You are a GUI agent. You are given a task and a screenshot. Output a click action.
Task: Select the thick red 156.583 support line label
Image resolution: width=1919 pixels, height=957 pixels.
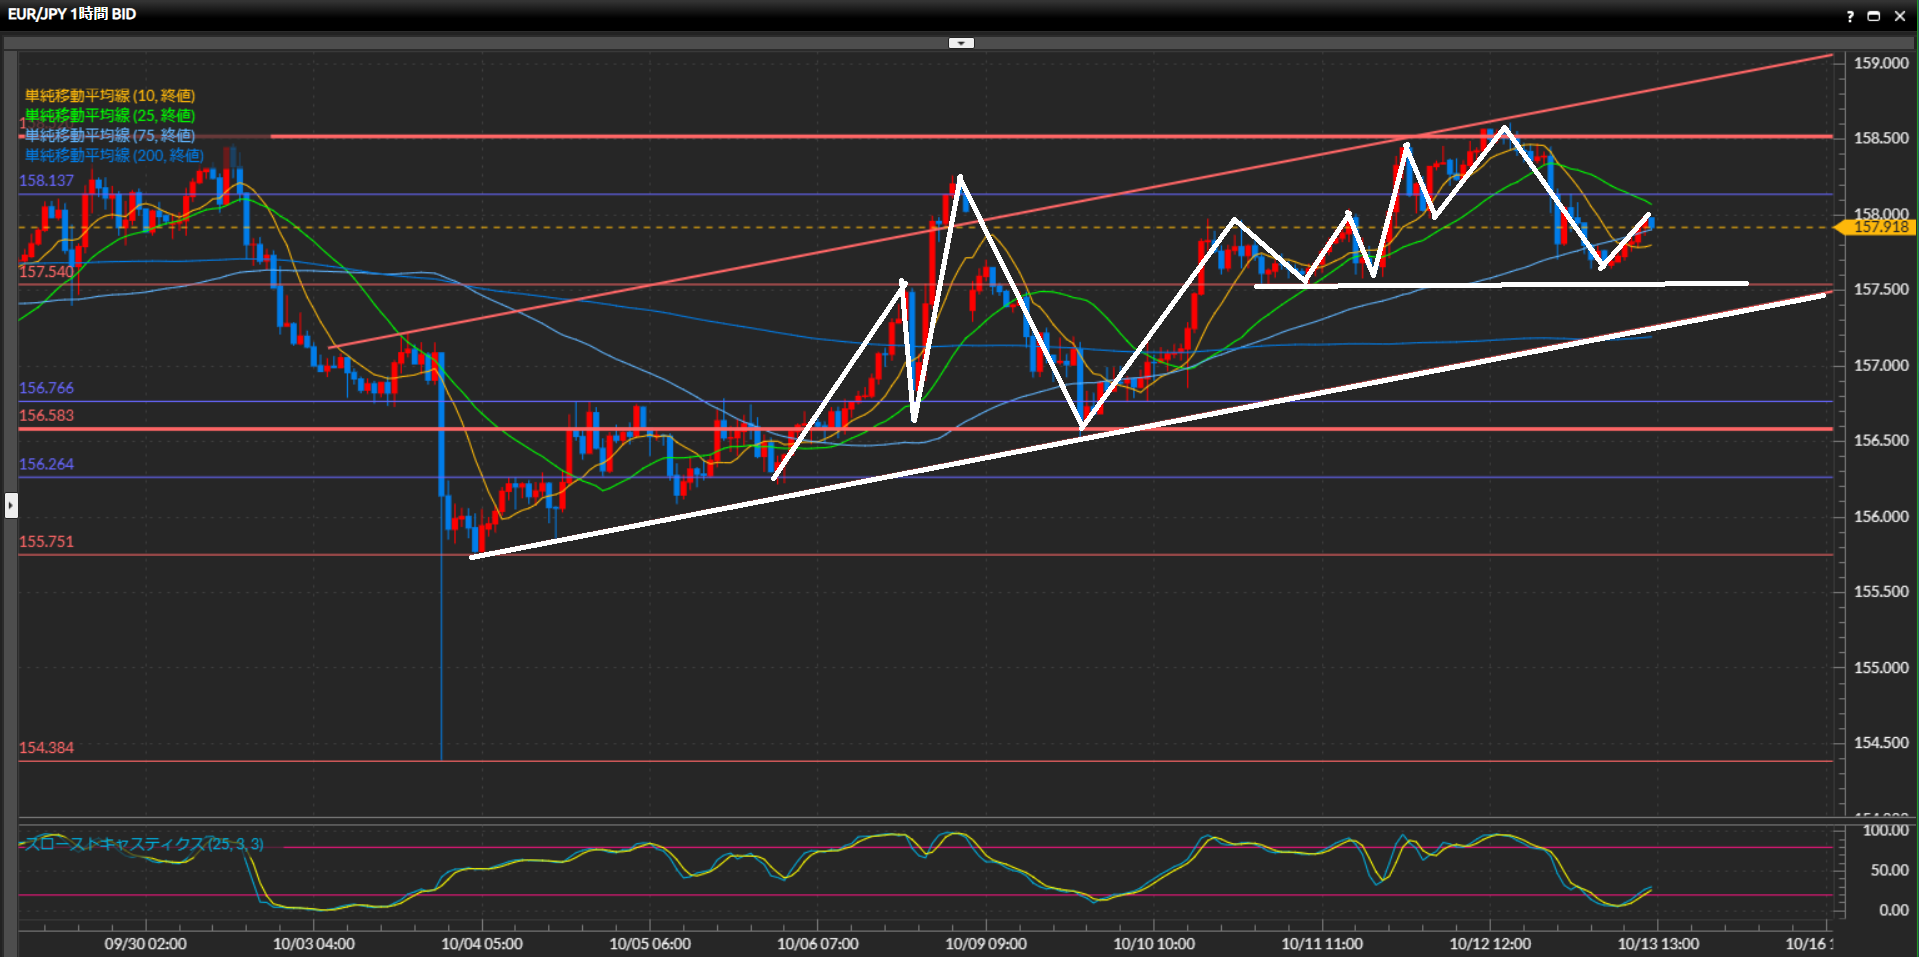(x=47, y=415)
